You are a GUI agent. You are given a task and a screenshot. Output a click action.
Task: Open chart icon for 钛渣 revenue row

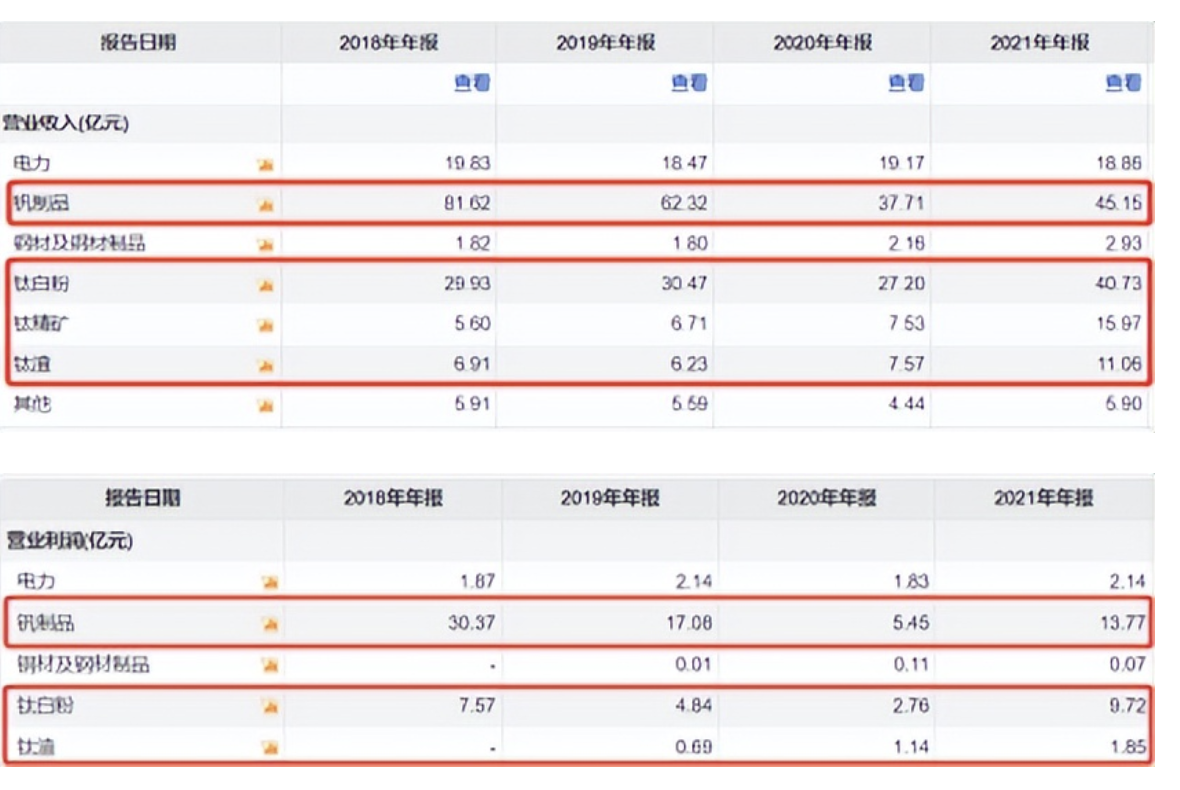(265, 365)
